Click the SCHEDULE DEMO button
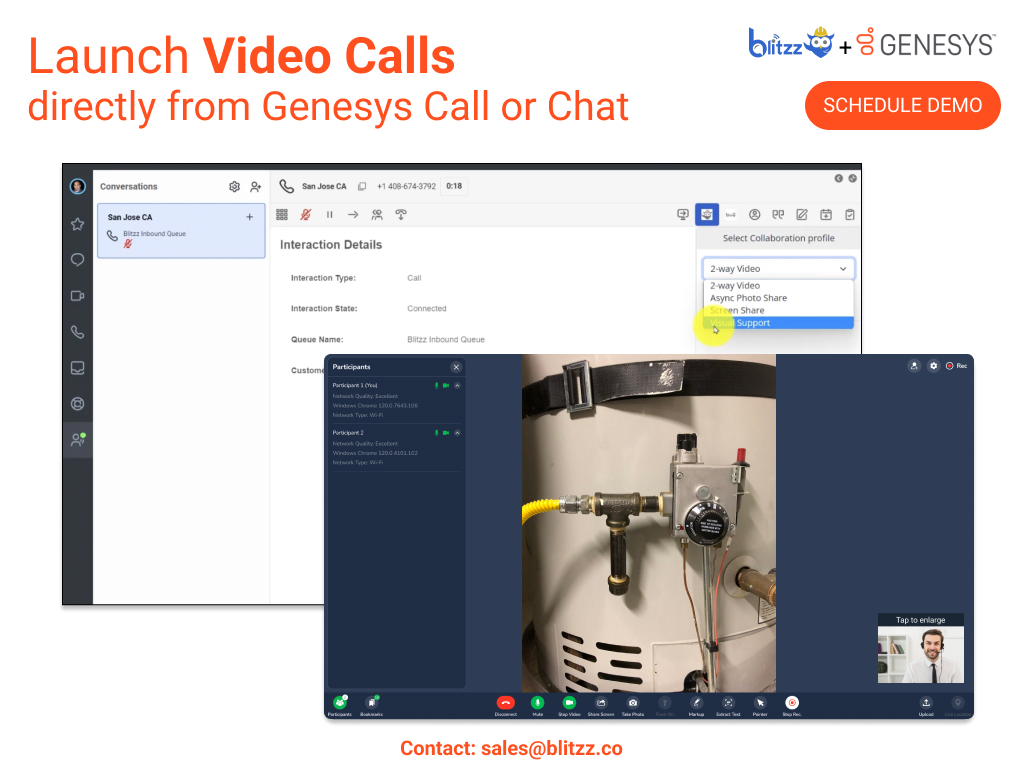1024x768 pixels. [902, 105]
